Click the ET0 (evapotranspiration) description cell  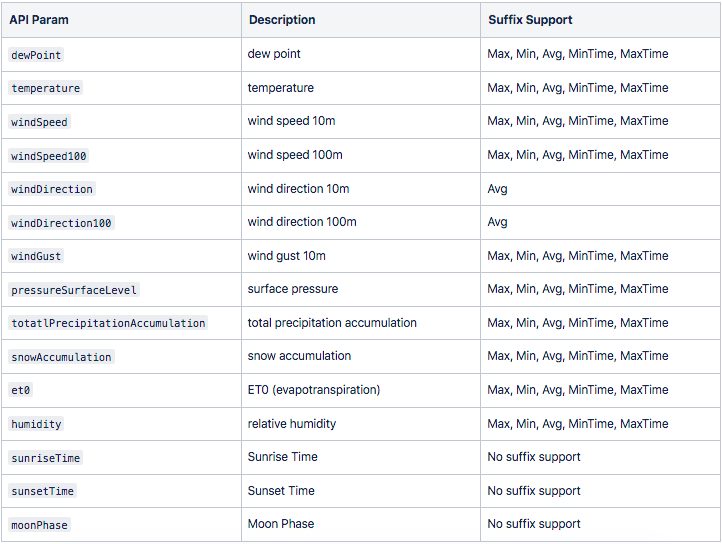[314, 390]
